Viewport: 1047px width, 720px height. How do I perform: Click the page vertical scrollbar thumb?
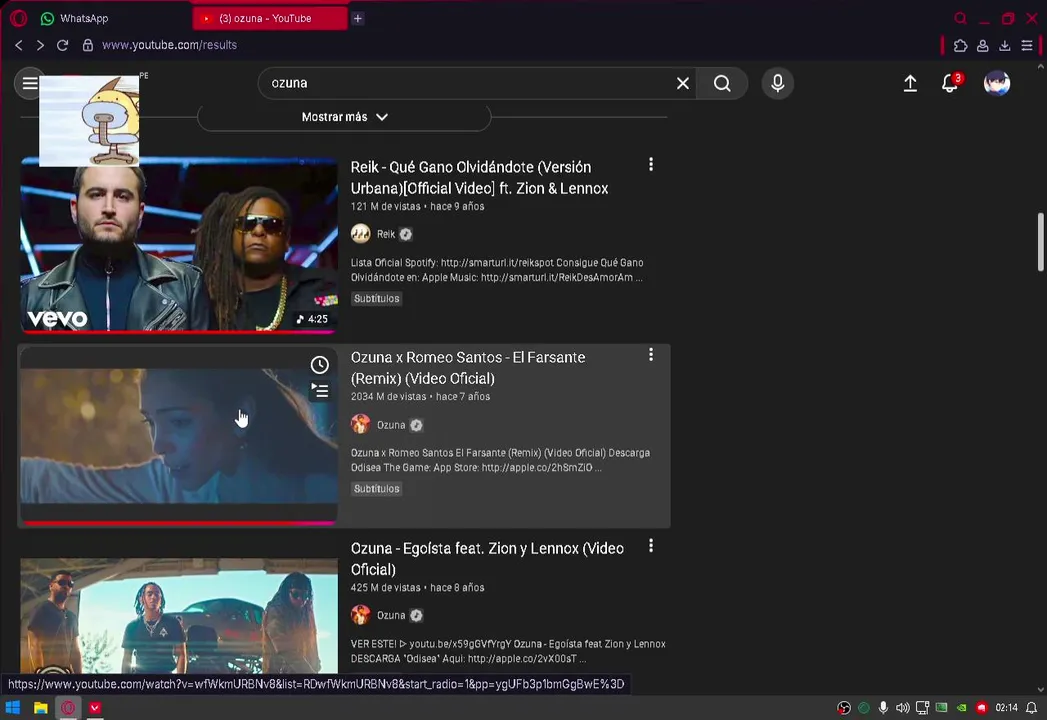(x=1040, y=242)
